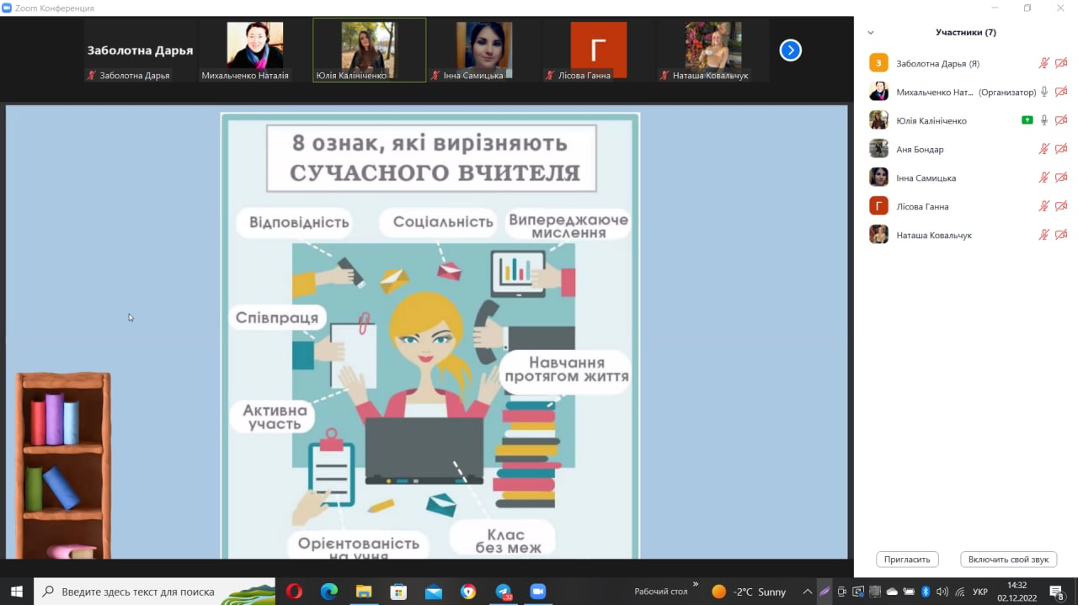Click muted mic icon for Аня Бондар
This screenshot has width=1079, height=606.
point(1044,149)
